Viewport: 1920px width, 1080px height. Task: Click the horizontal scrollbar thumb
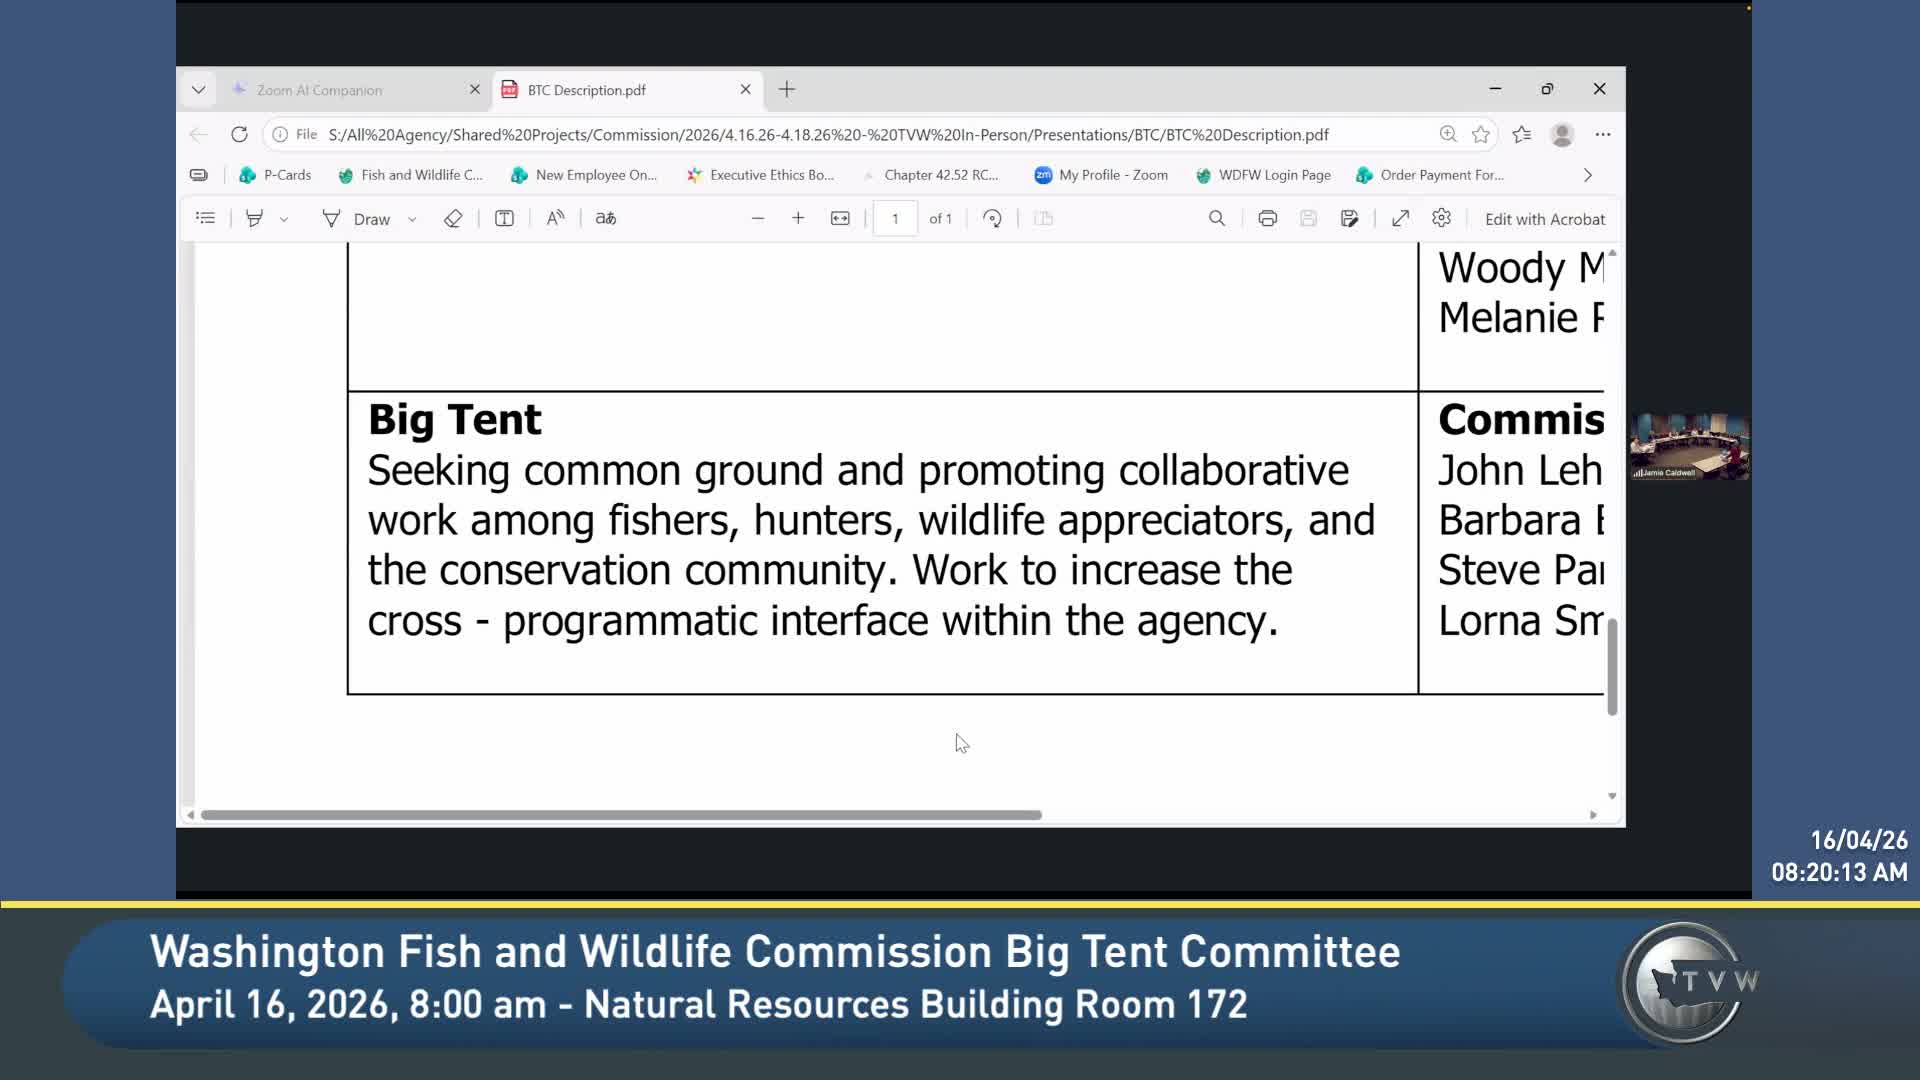click(620, 815)
